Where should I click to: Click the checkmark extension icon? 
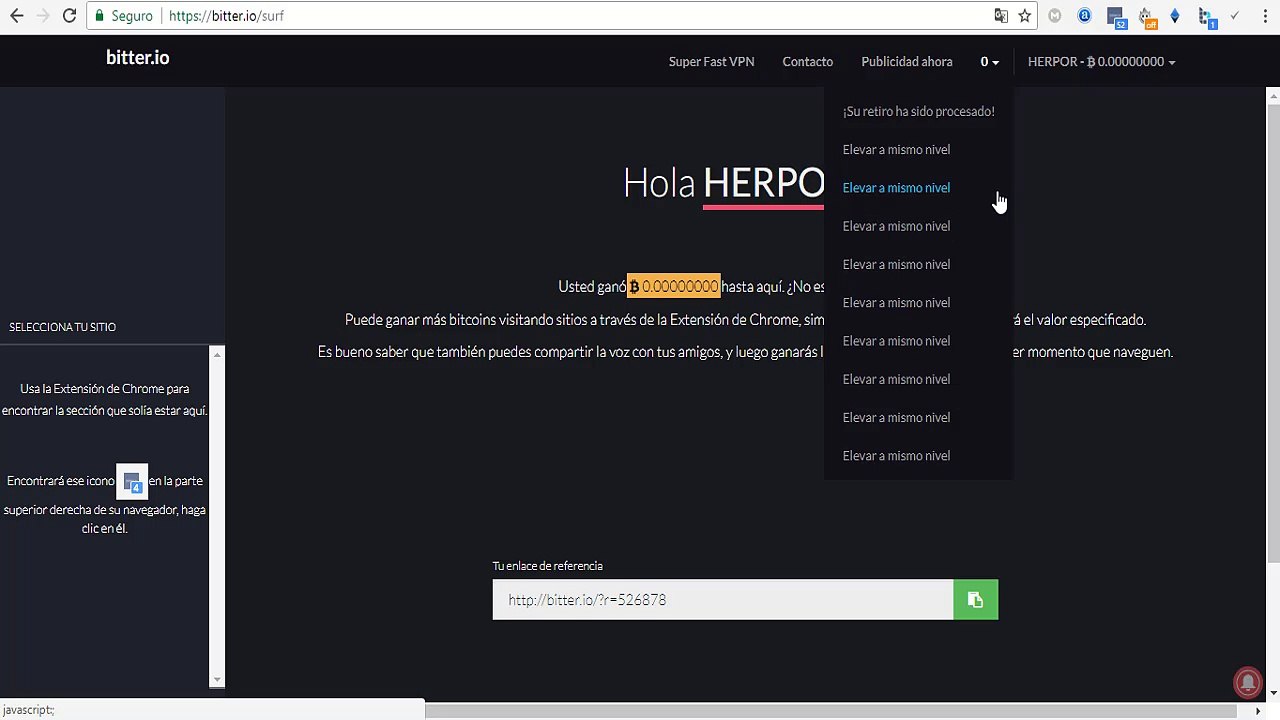pyautogui.click(x=1235, y=16)
